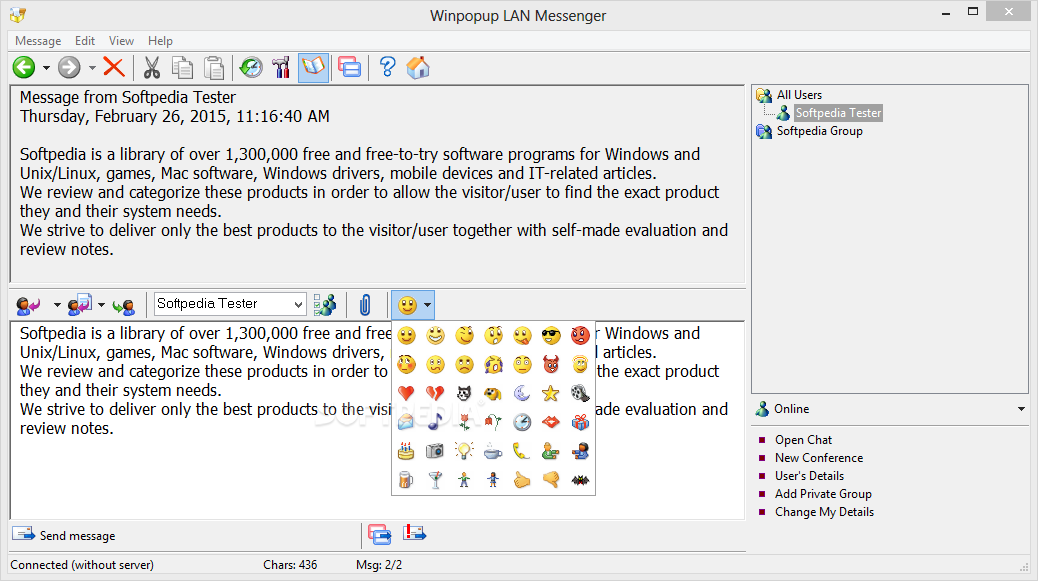
Task: Click the clock with green arrow icon
Action: [x=251, y=67]
